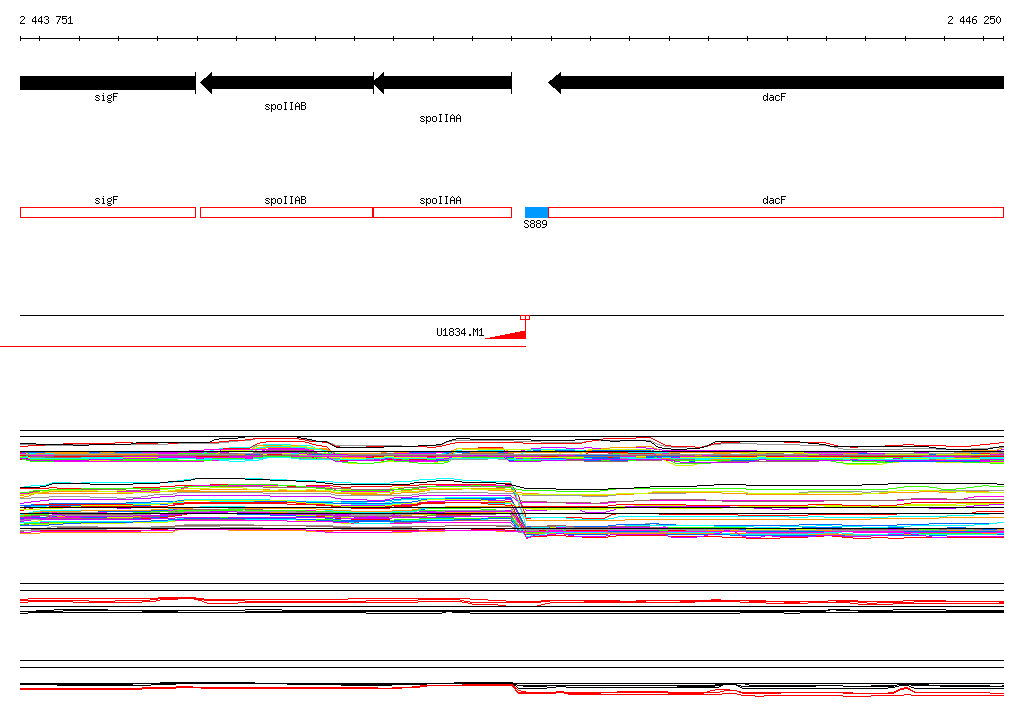This screenshot has width=1024, height=714.
Task: Click the spoIIAA label above red box
Action: 440,200
